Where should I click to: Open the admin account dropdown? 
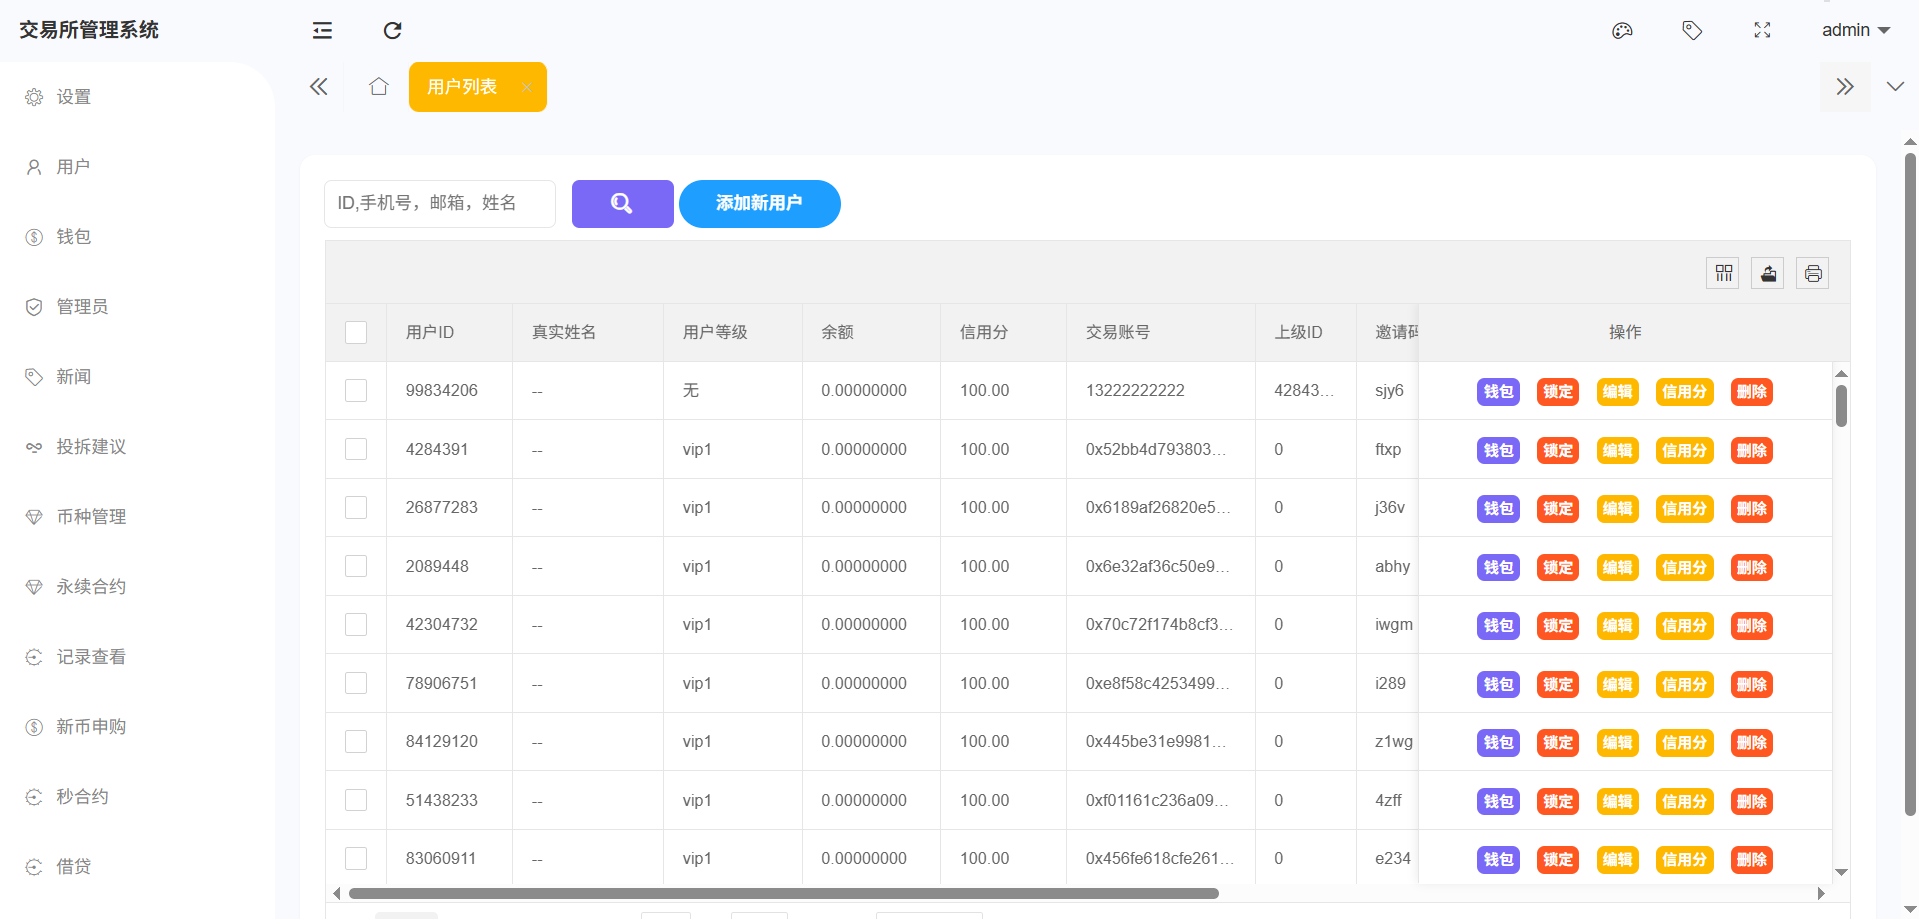1855,30
